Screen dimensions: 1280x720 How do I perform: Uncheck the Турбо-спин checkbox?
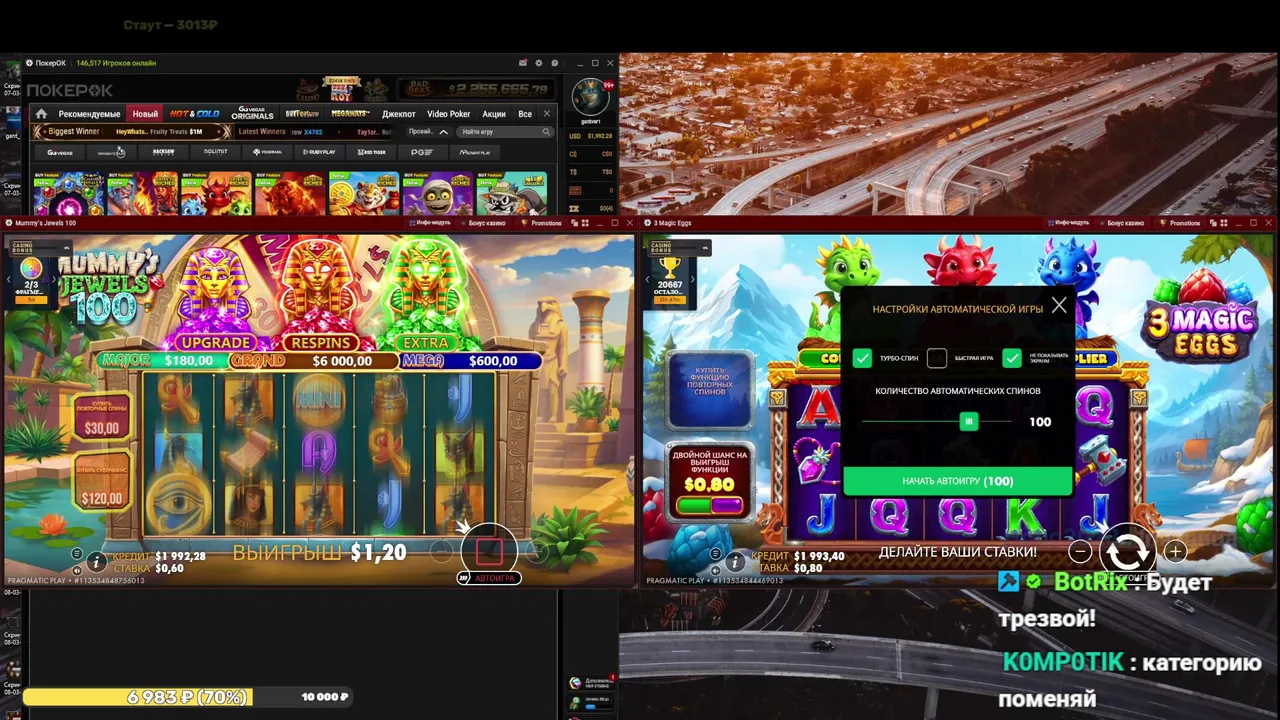[x=862, y=358]
